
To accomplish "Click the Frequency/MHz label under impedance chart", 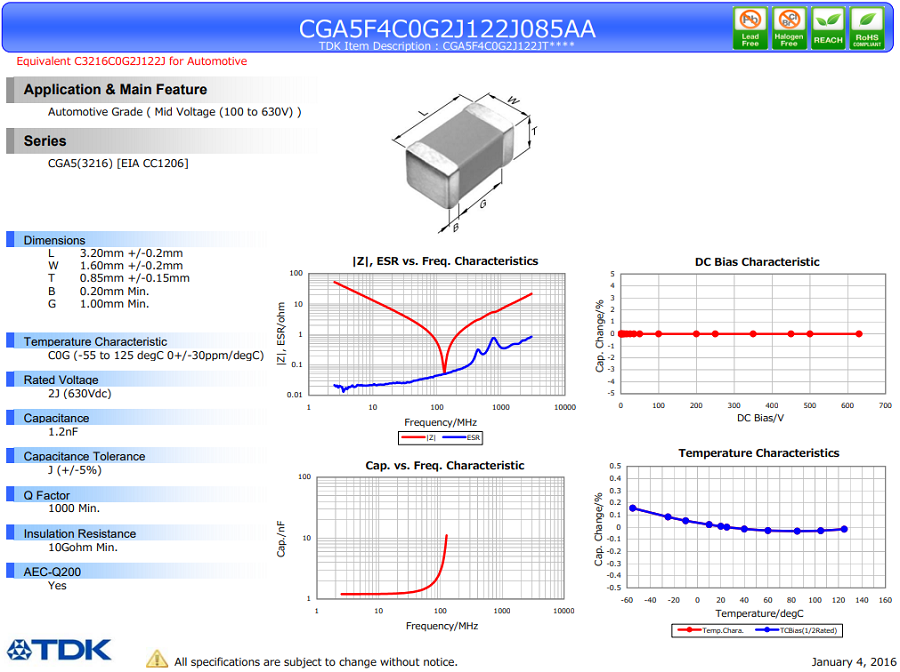I will click(x=440, y=422).
